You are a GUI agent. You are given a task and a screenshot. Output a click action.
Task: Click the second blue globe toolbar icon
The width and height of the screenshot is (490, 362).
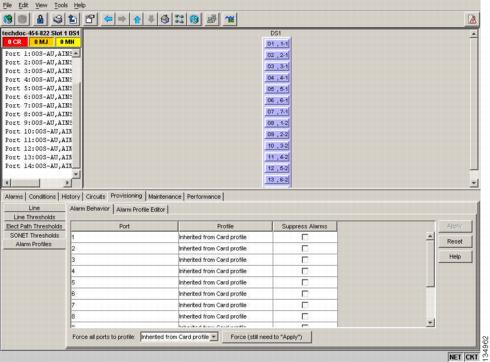tap(195, 19)
